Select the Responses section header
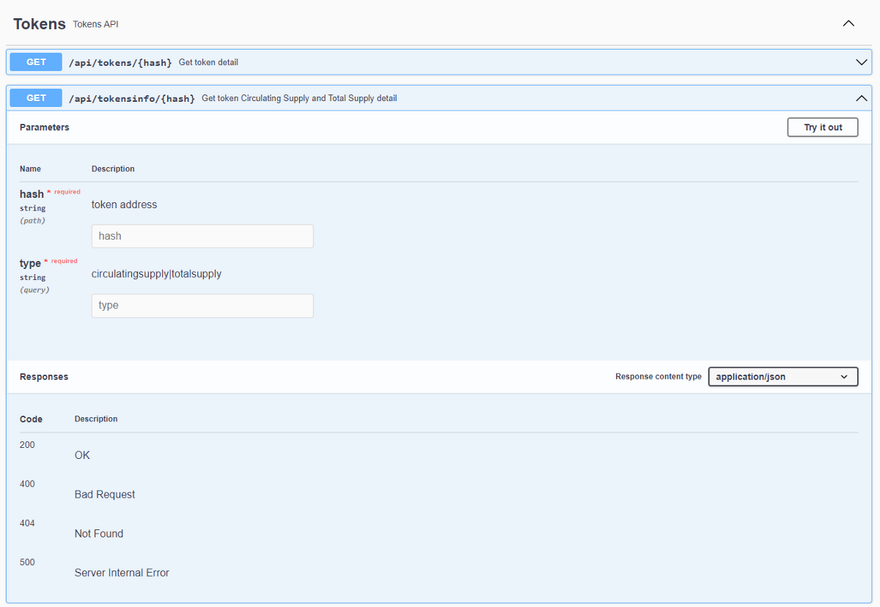 tap(44, 377)
